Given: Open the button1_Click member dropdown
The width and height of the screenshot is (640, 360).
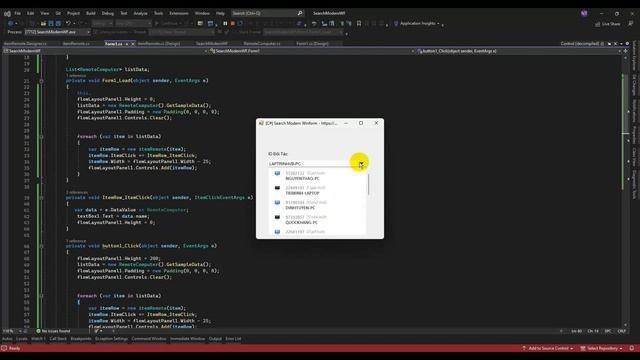Looking at the screenshot, I should tap(519, 51).
